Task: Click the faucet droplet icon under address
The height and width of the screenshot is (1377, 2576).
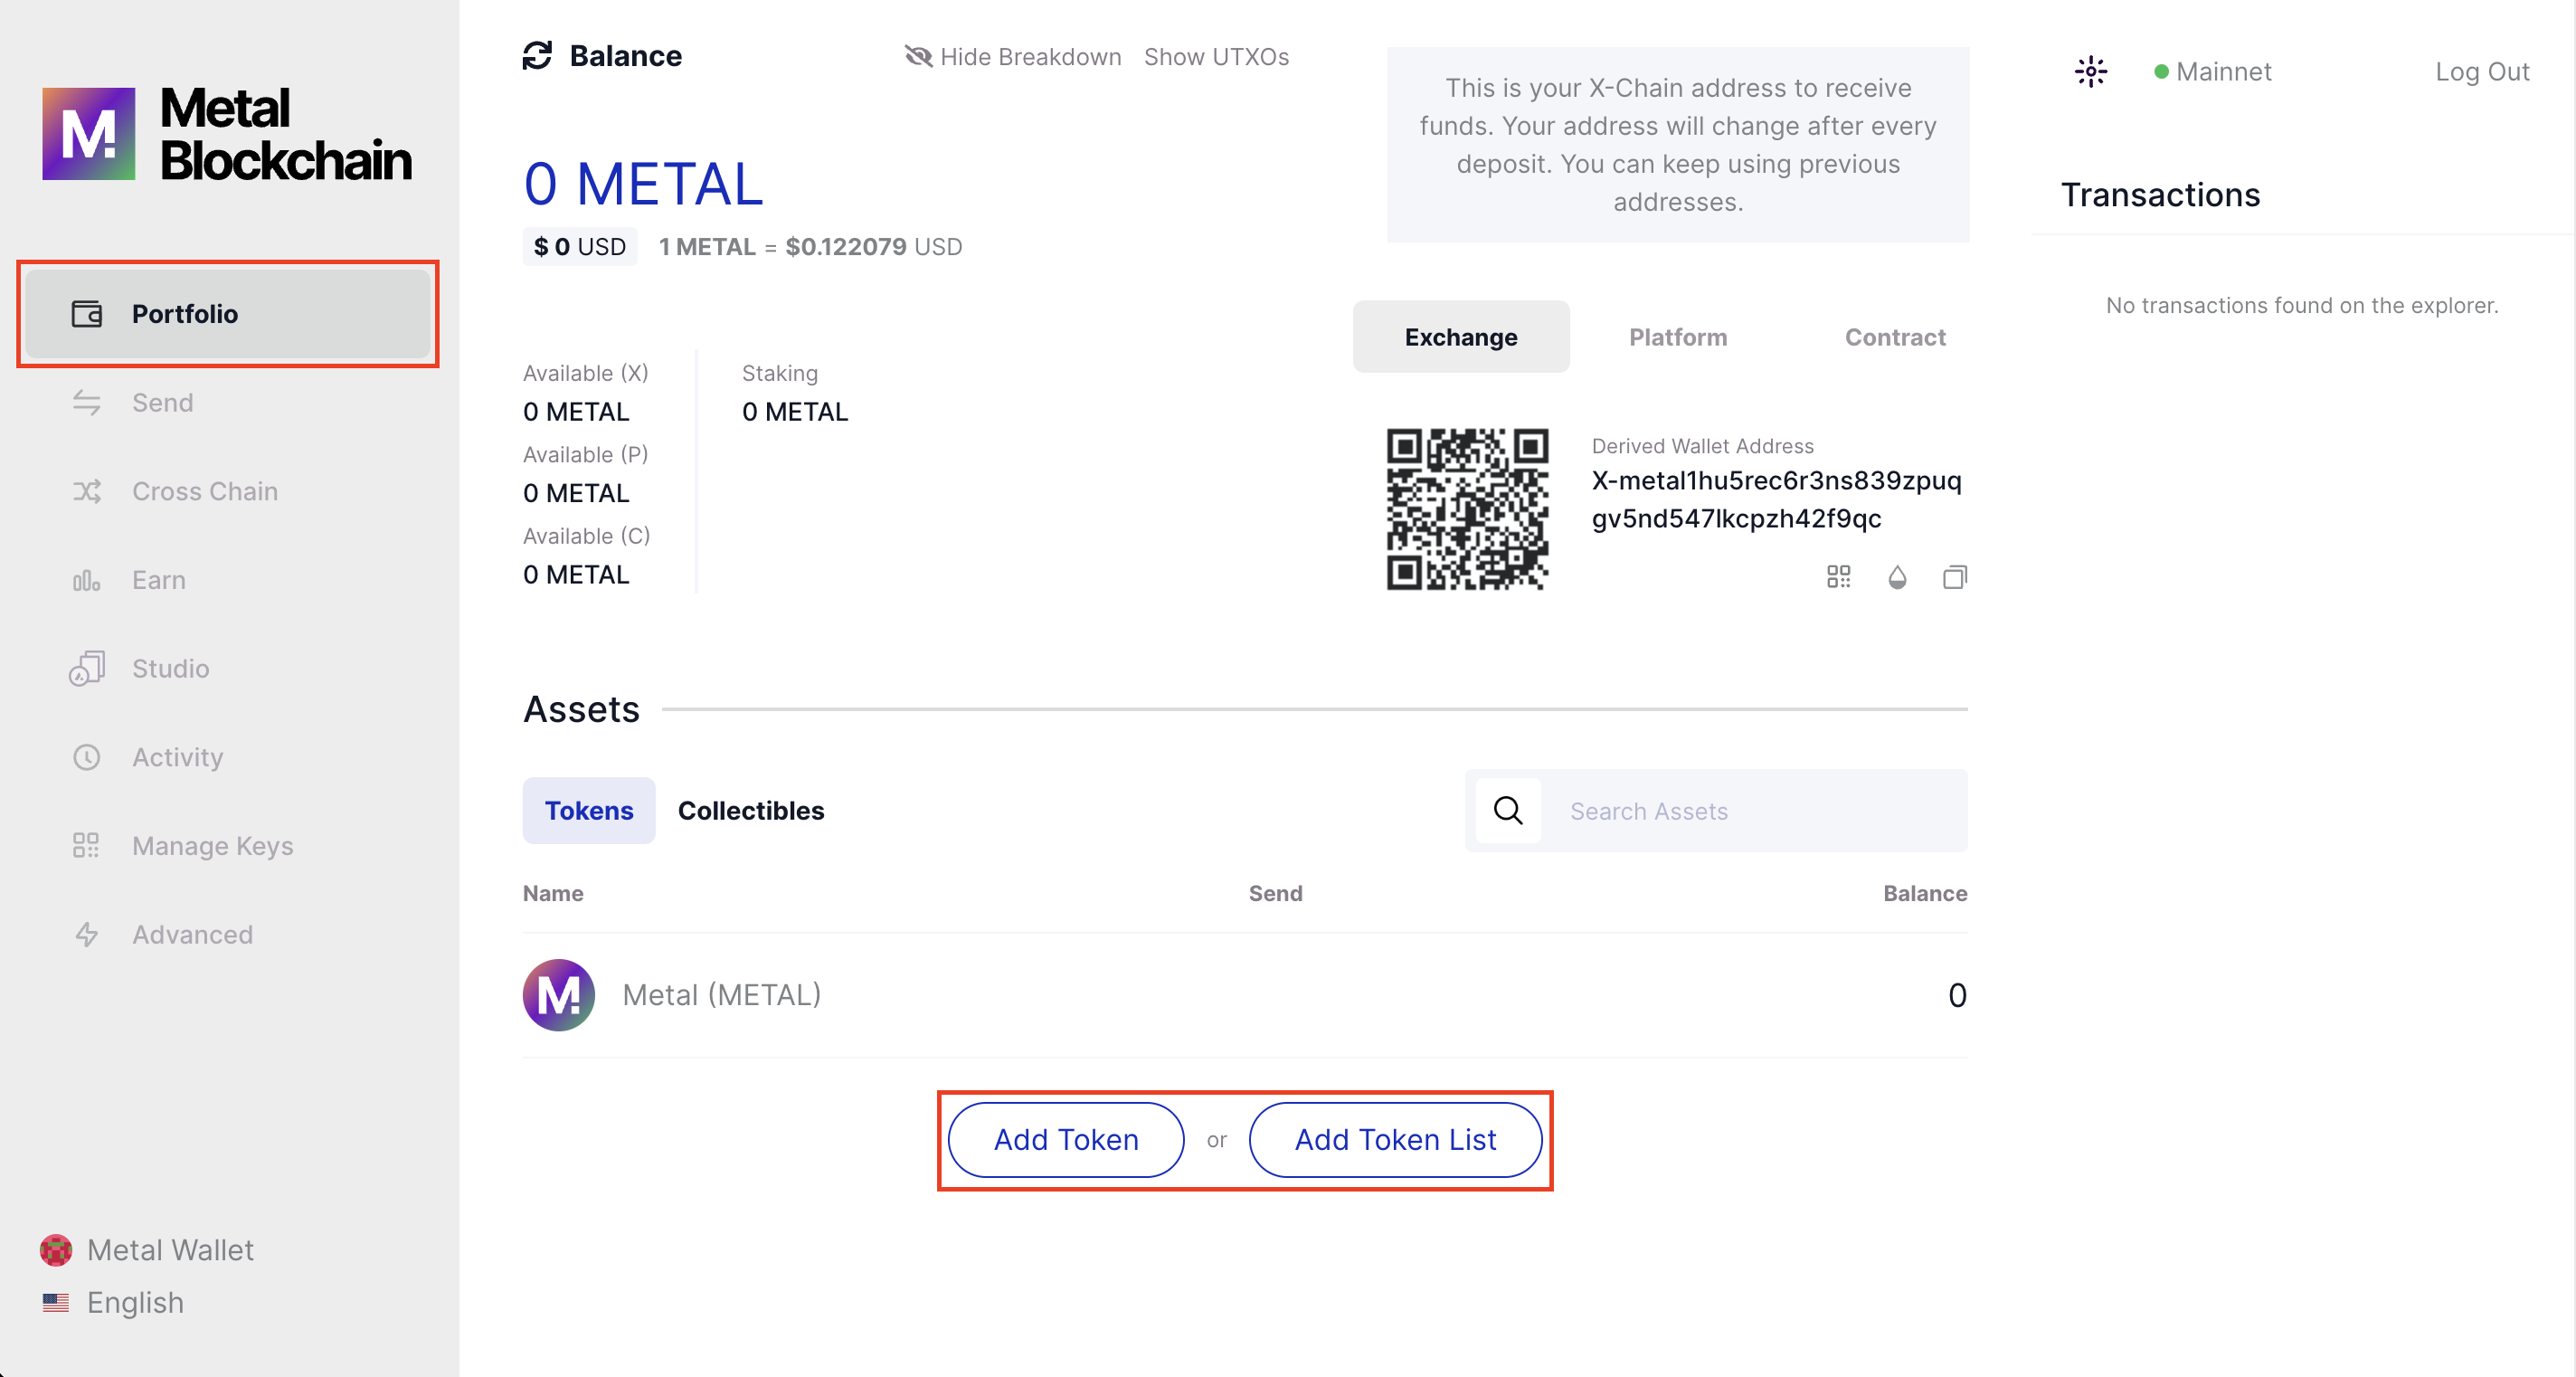Action: coord(1897,577)
